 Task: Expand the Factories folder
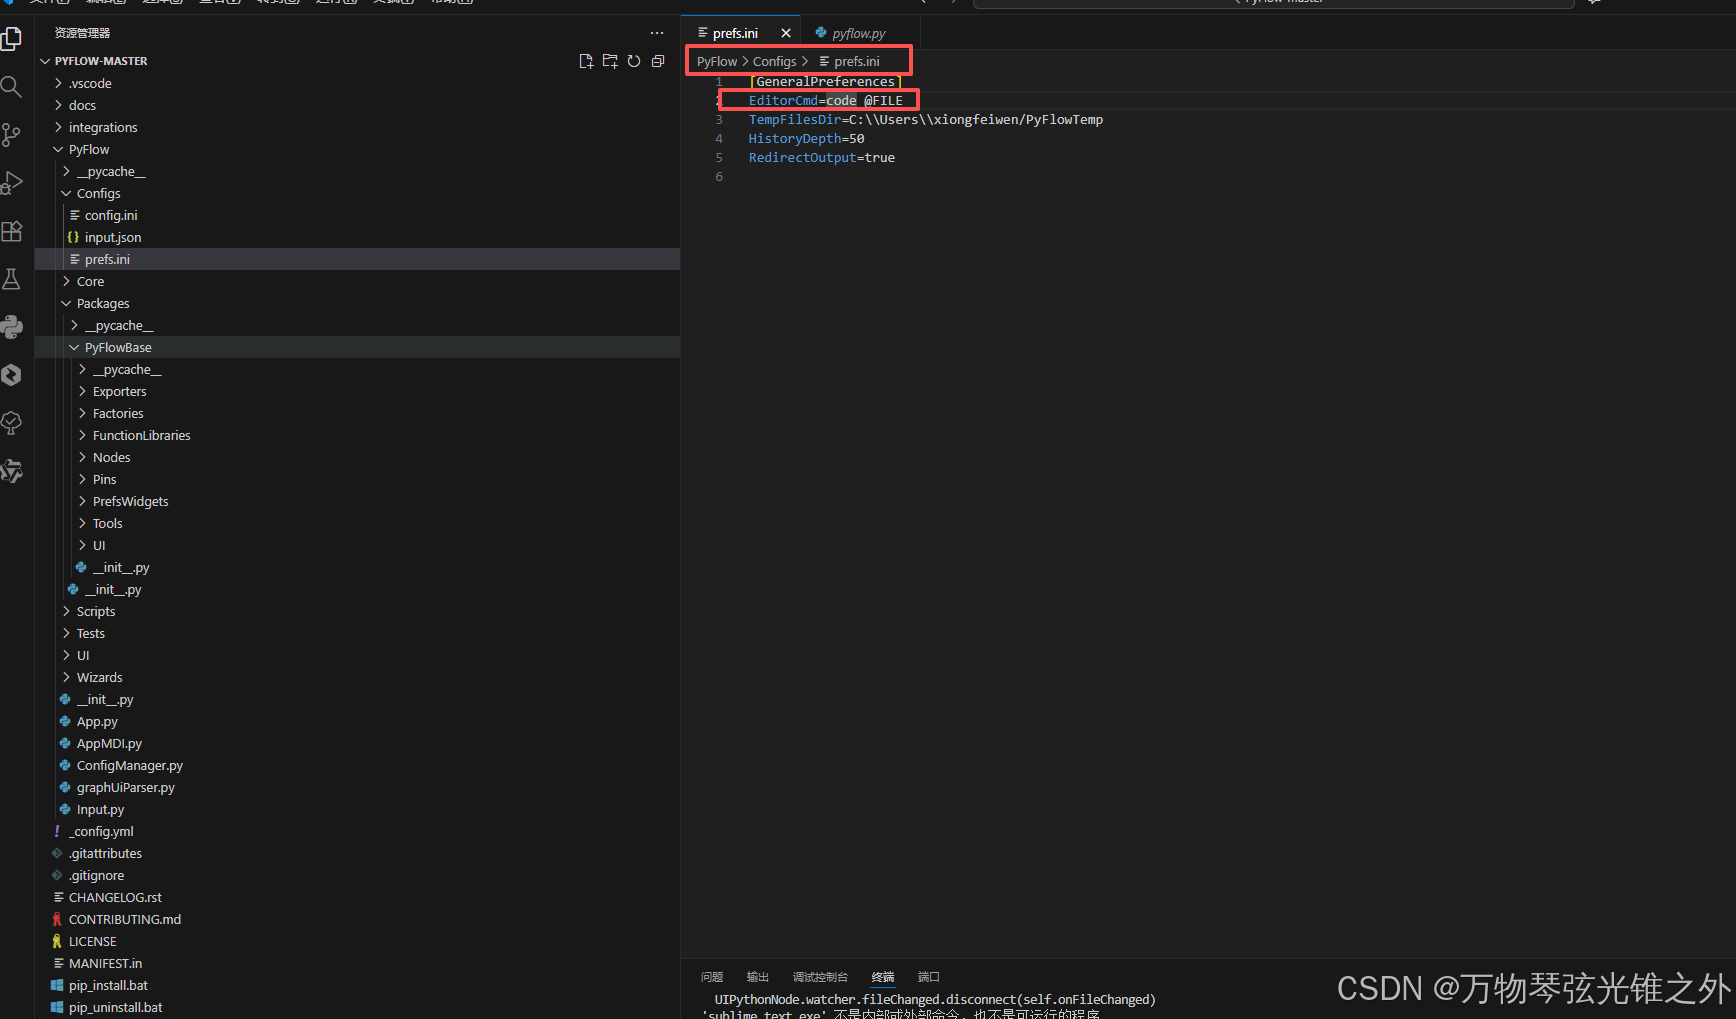coord(118,413)
